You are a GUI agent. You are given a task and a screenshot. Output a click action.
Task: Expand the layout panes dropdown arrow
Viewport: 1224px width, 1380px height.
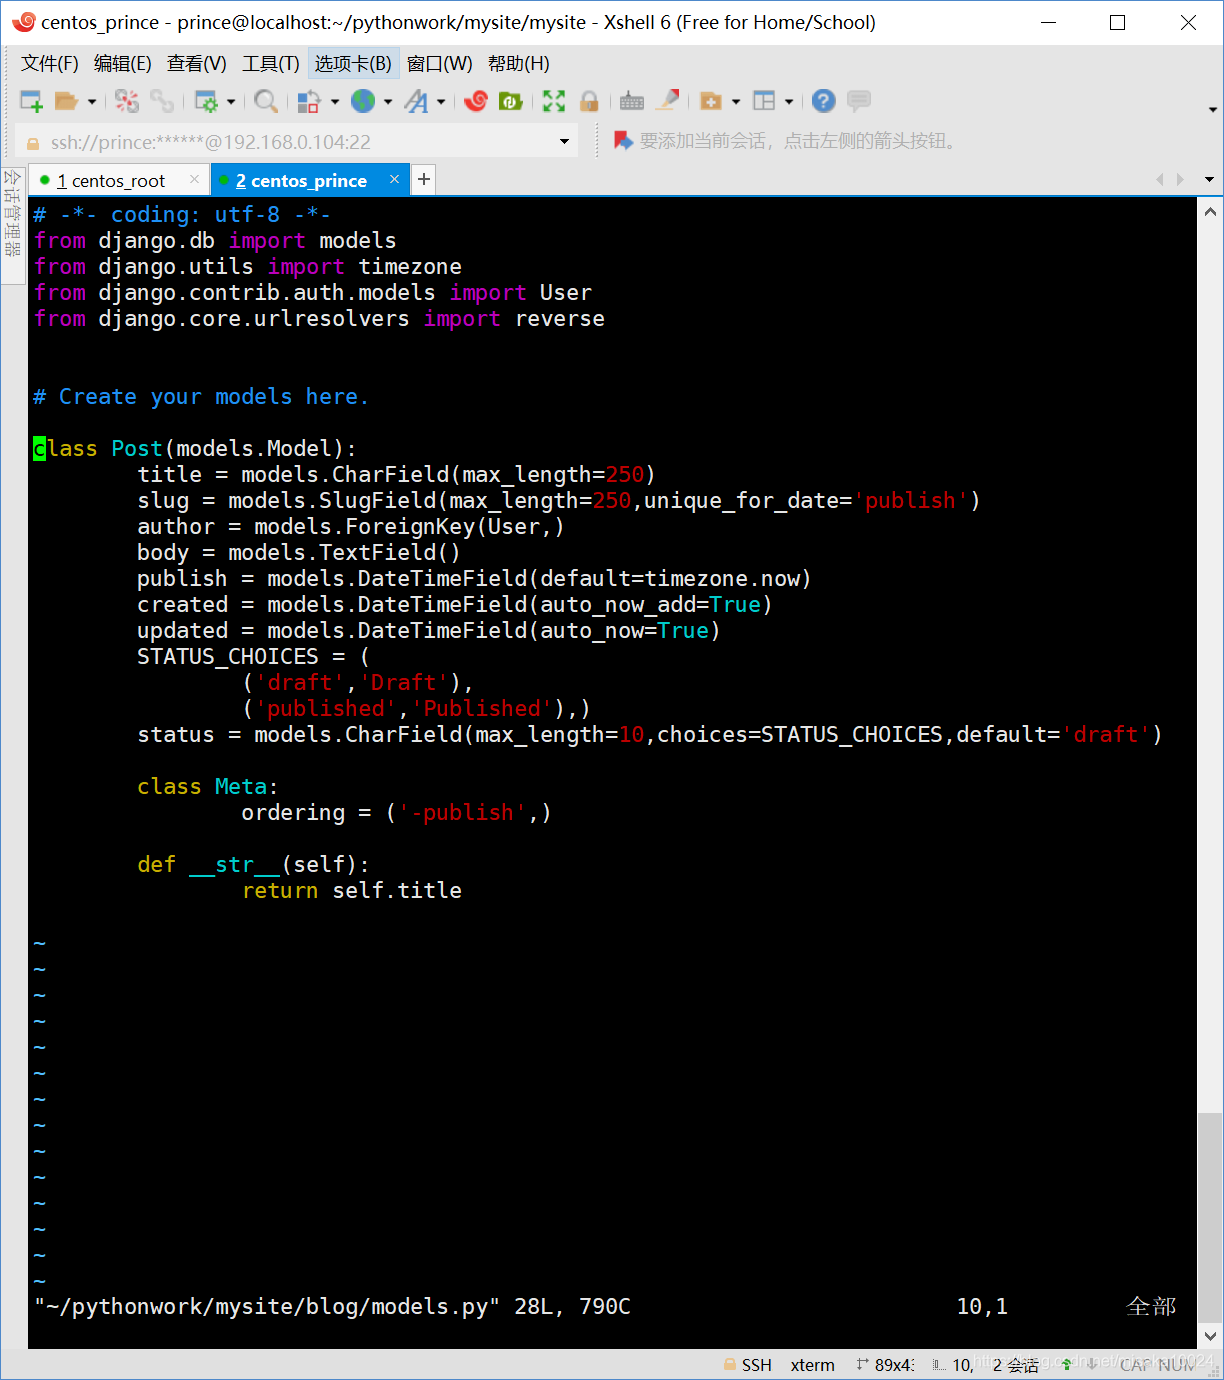[x=789, y=101]
